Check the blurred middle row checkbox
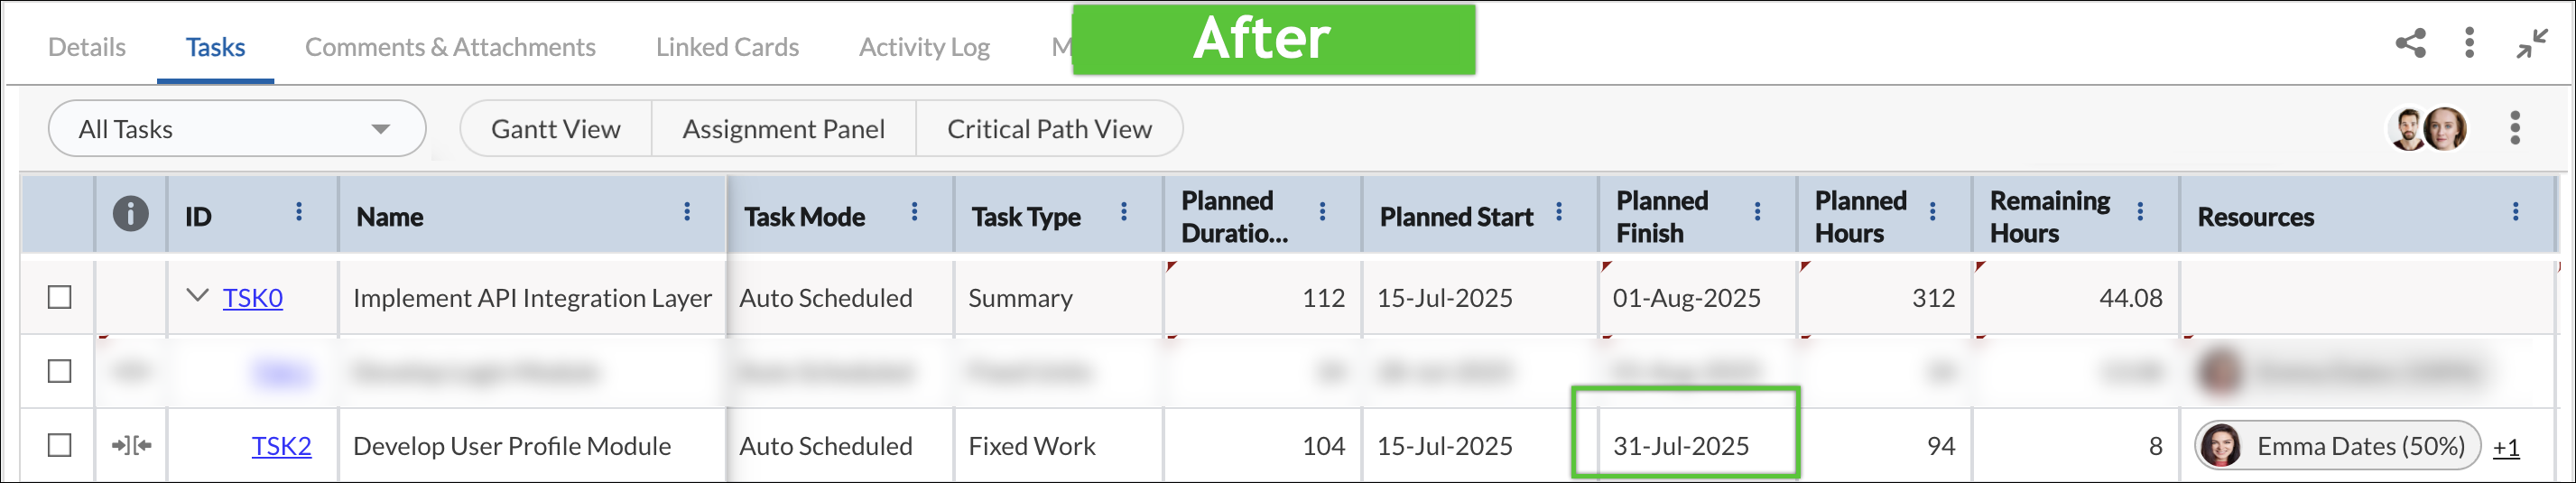Image resolution: width=2576 pixels, height=483 pixels. 60,371
